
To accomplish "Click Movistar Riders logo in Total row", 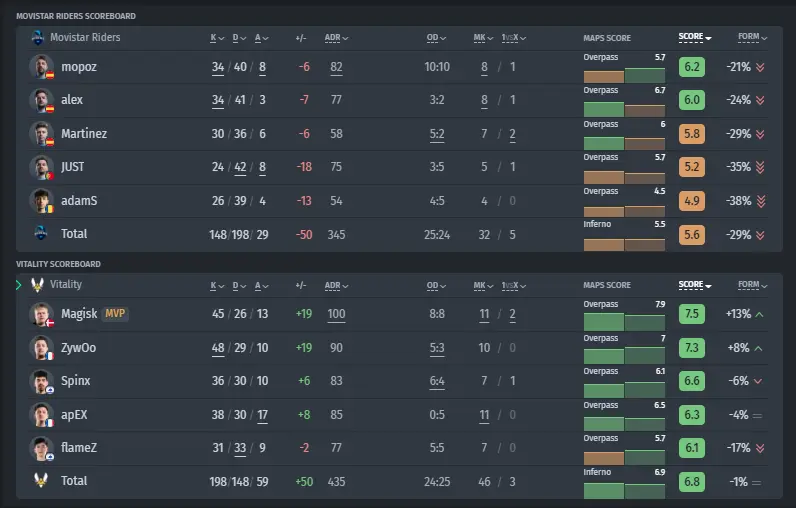I will click(41, 233).
